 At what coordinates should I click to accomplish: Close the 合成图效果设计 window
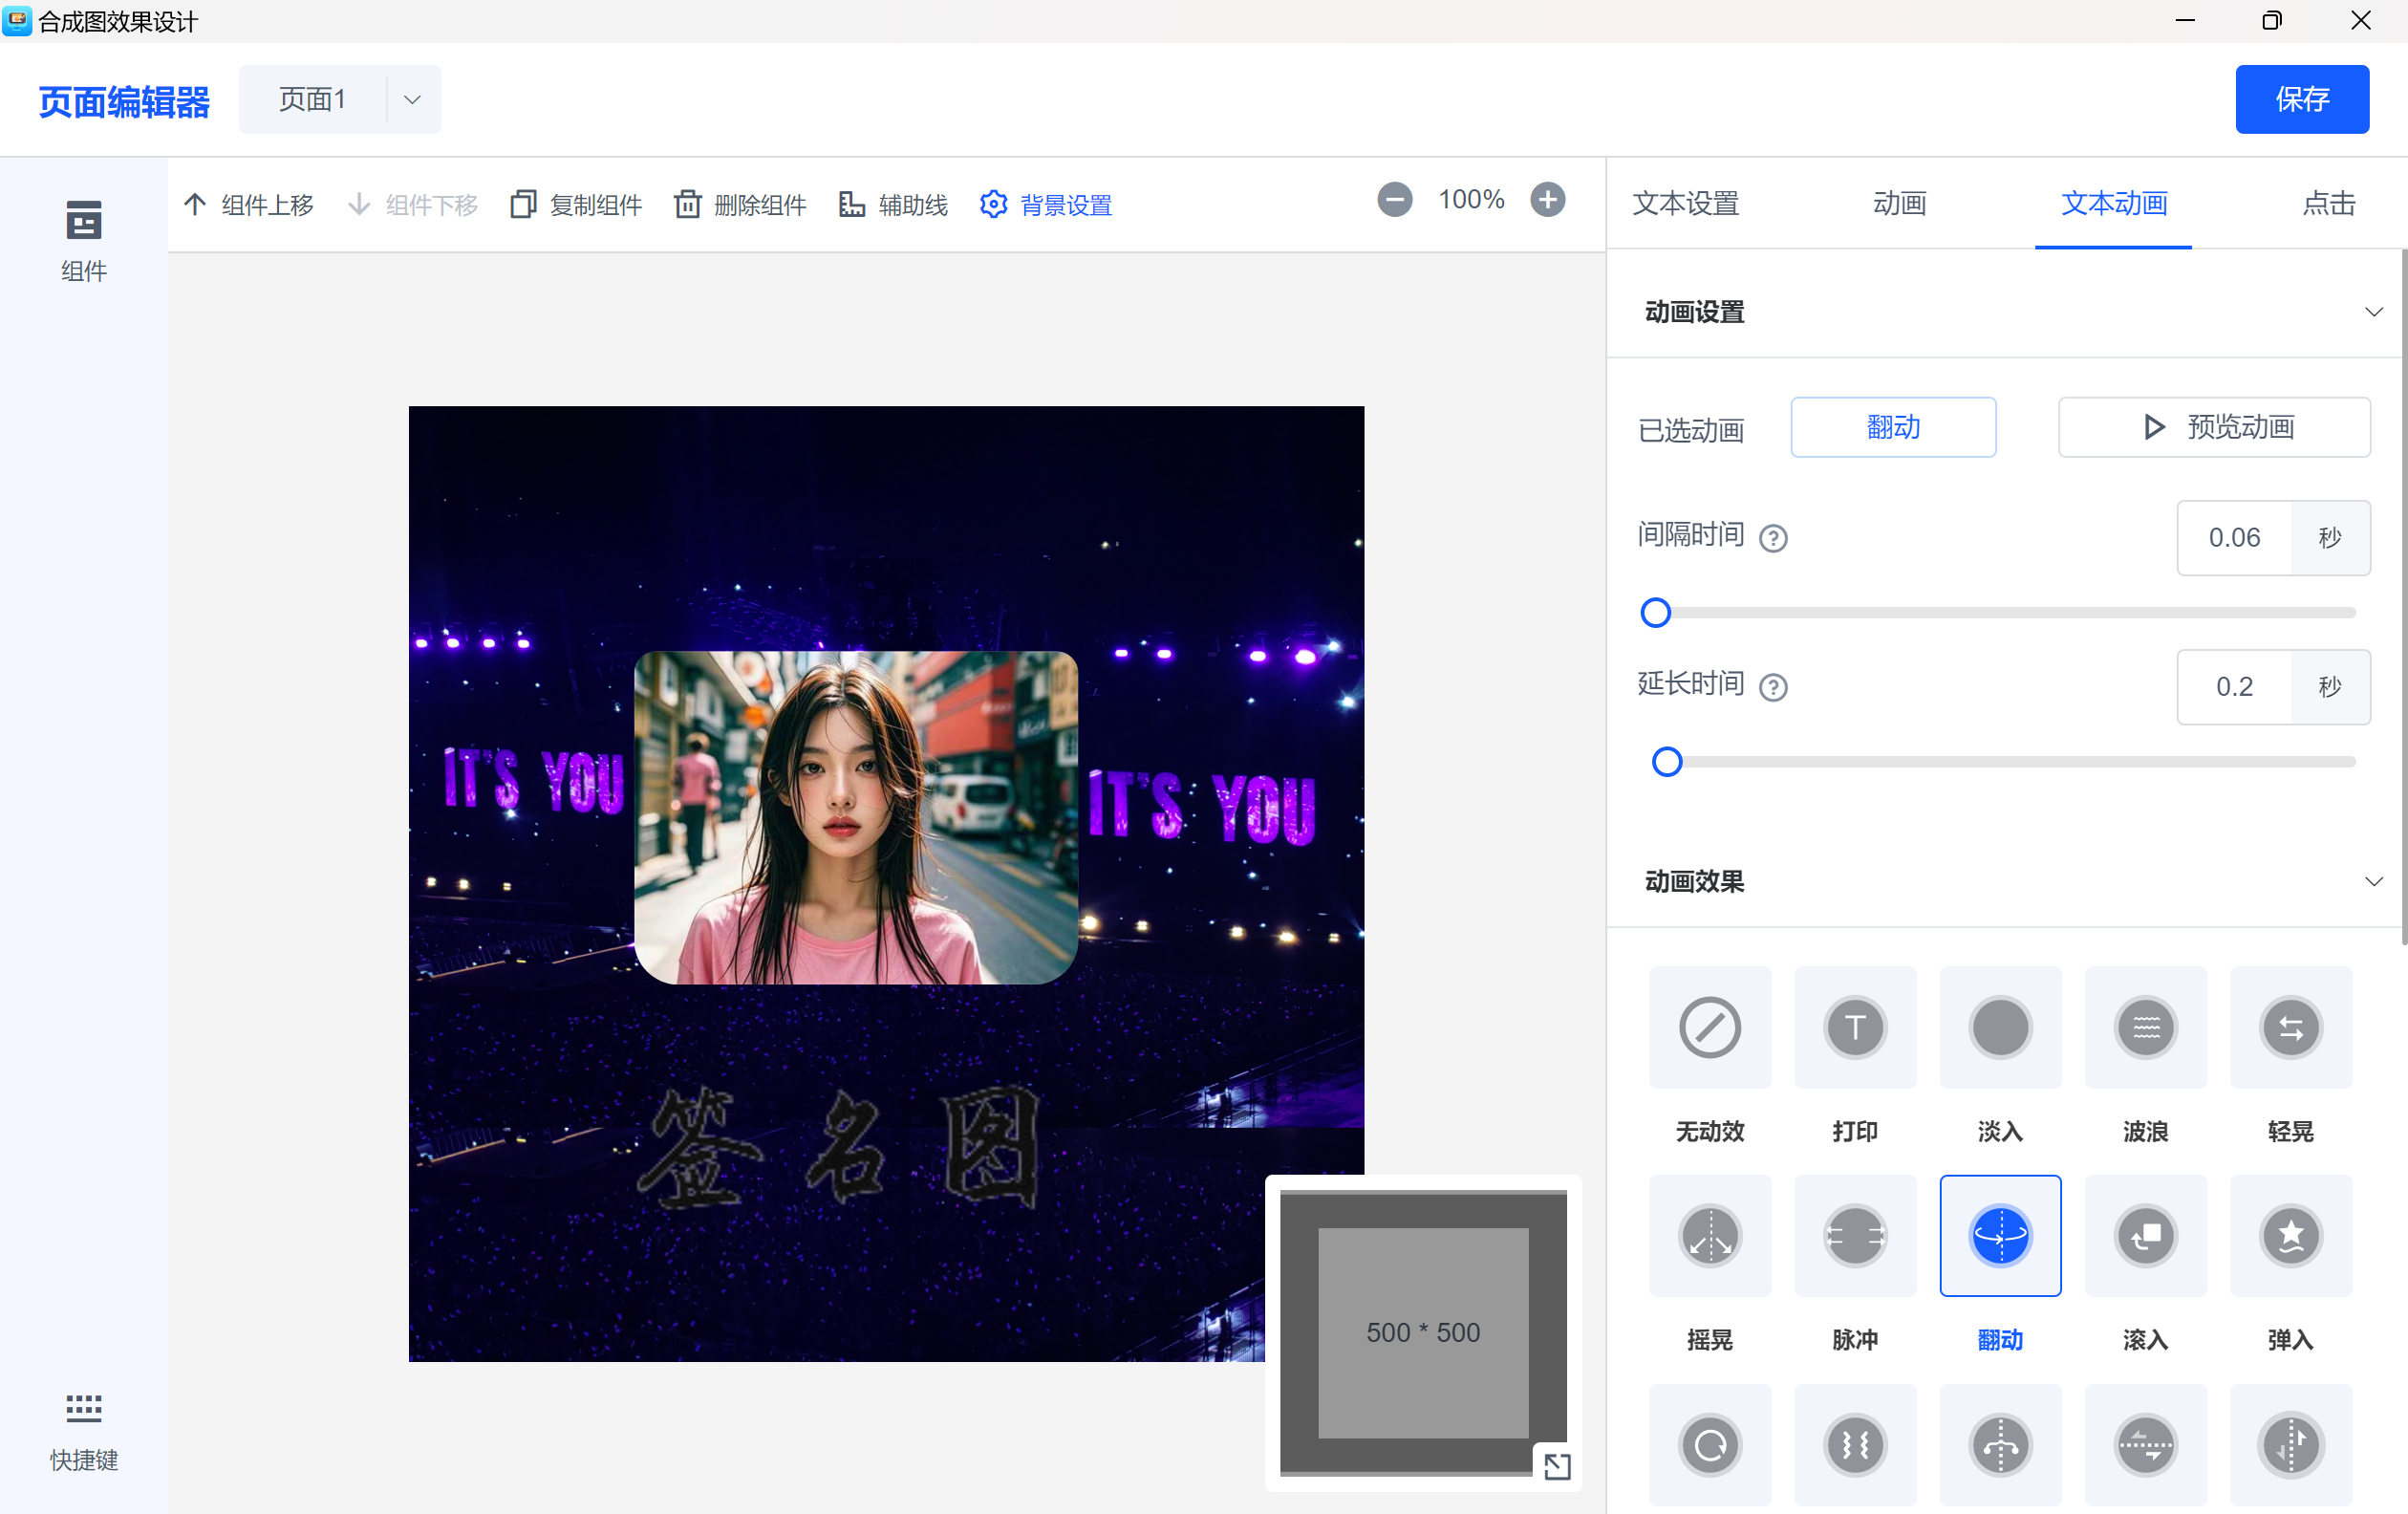coord(2361,20)
